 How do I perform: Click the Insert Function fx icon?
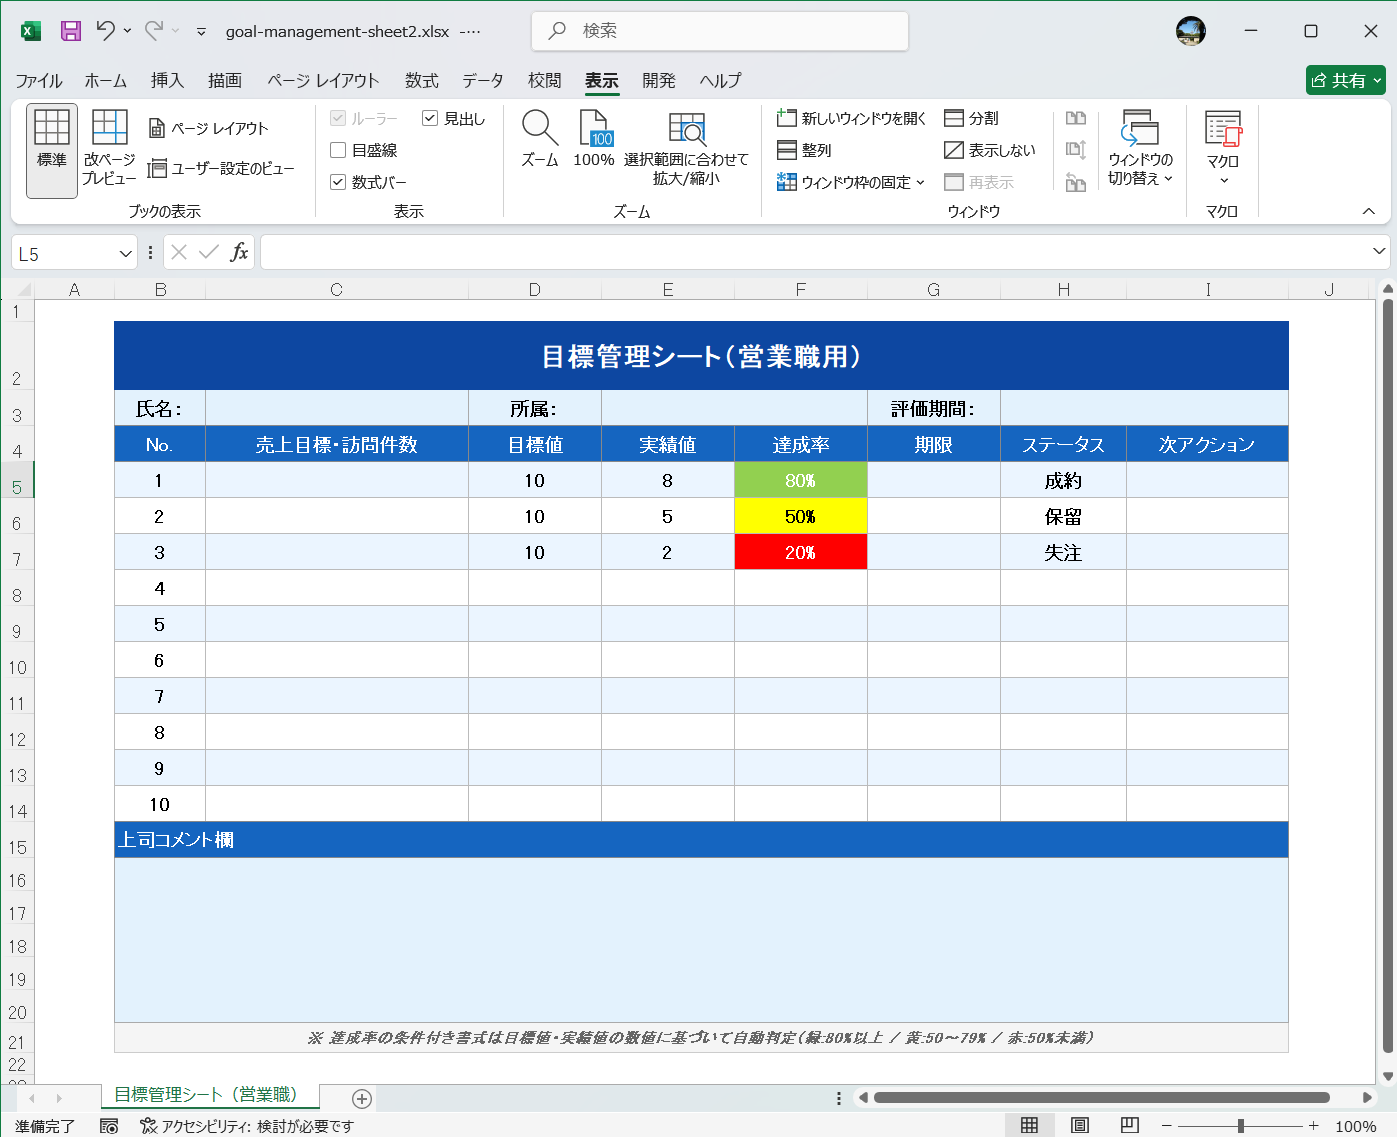(x=239, y=252)
